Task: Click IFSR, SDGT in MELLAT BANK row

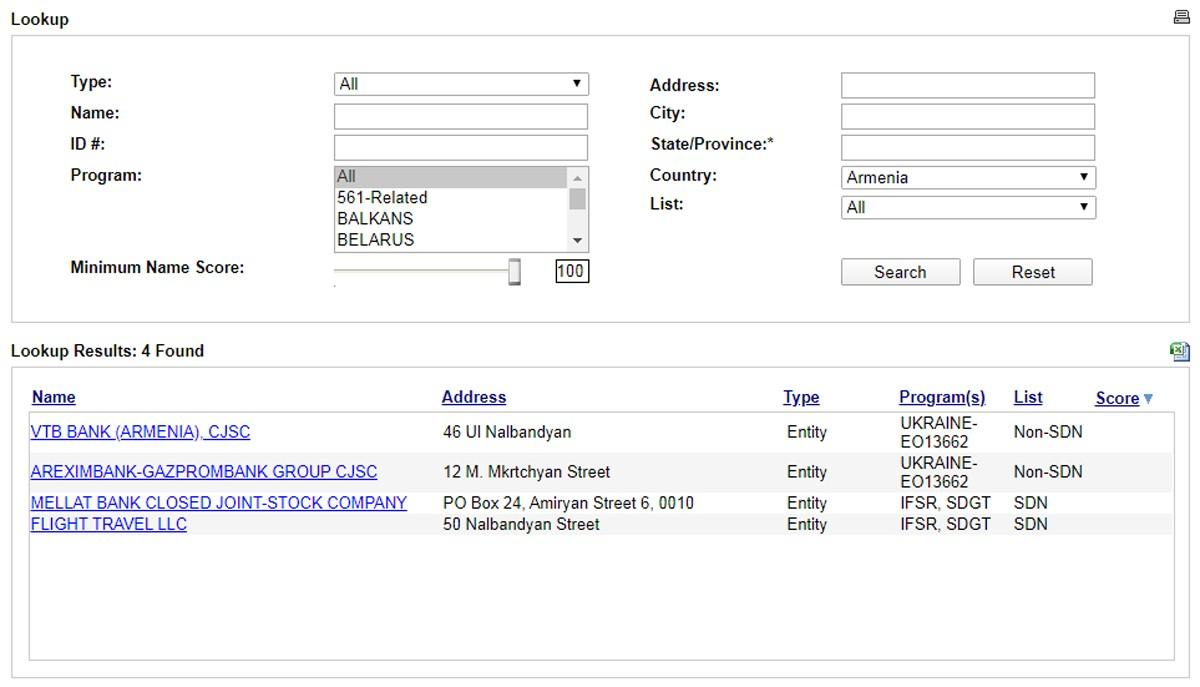Action: [x=945, y=503]
